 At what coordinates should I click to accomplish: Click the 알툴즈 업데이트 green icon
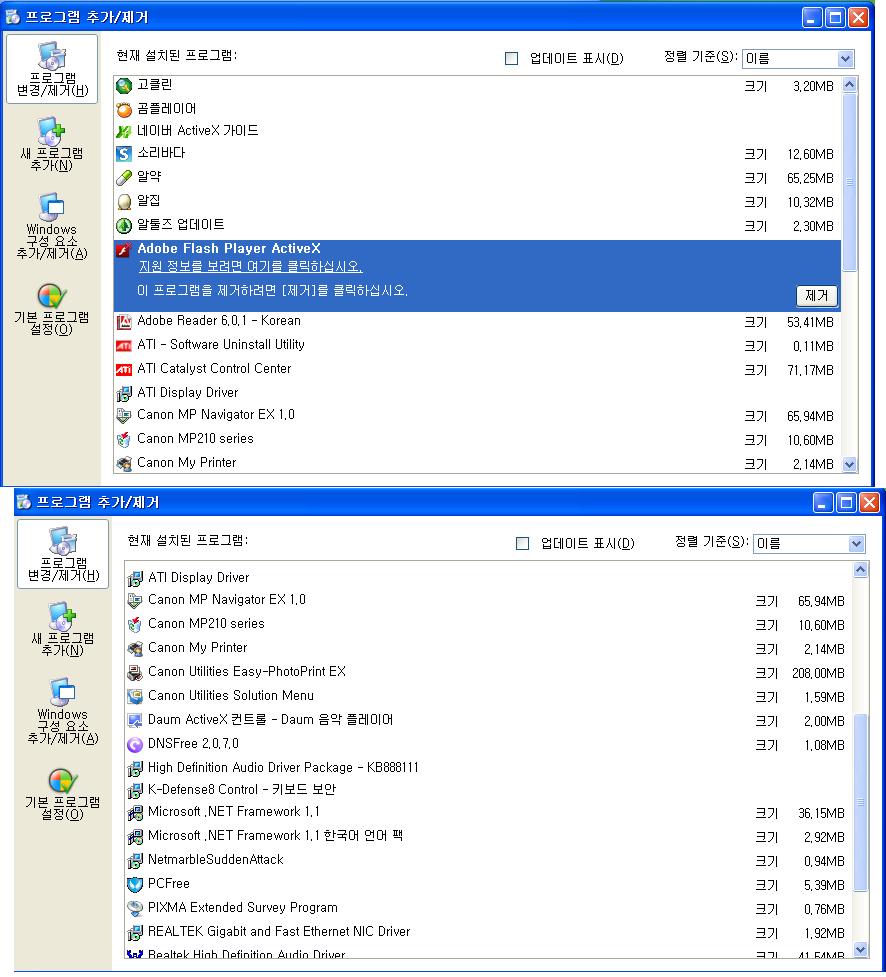point(124,226)
